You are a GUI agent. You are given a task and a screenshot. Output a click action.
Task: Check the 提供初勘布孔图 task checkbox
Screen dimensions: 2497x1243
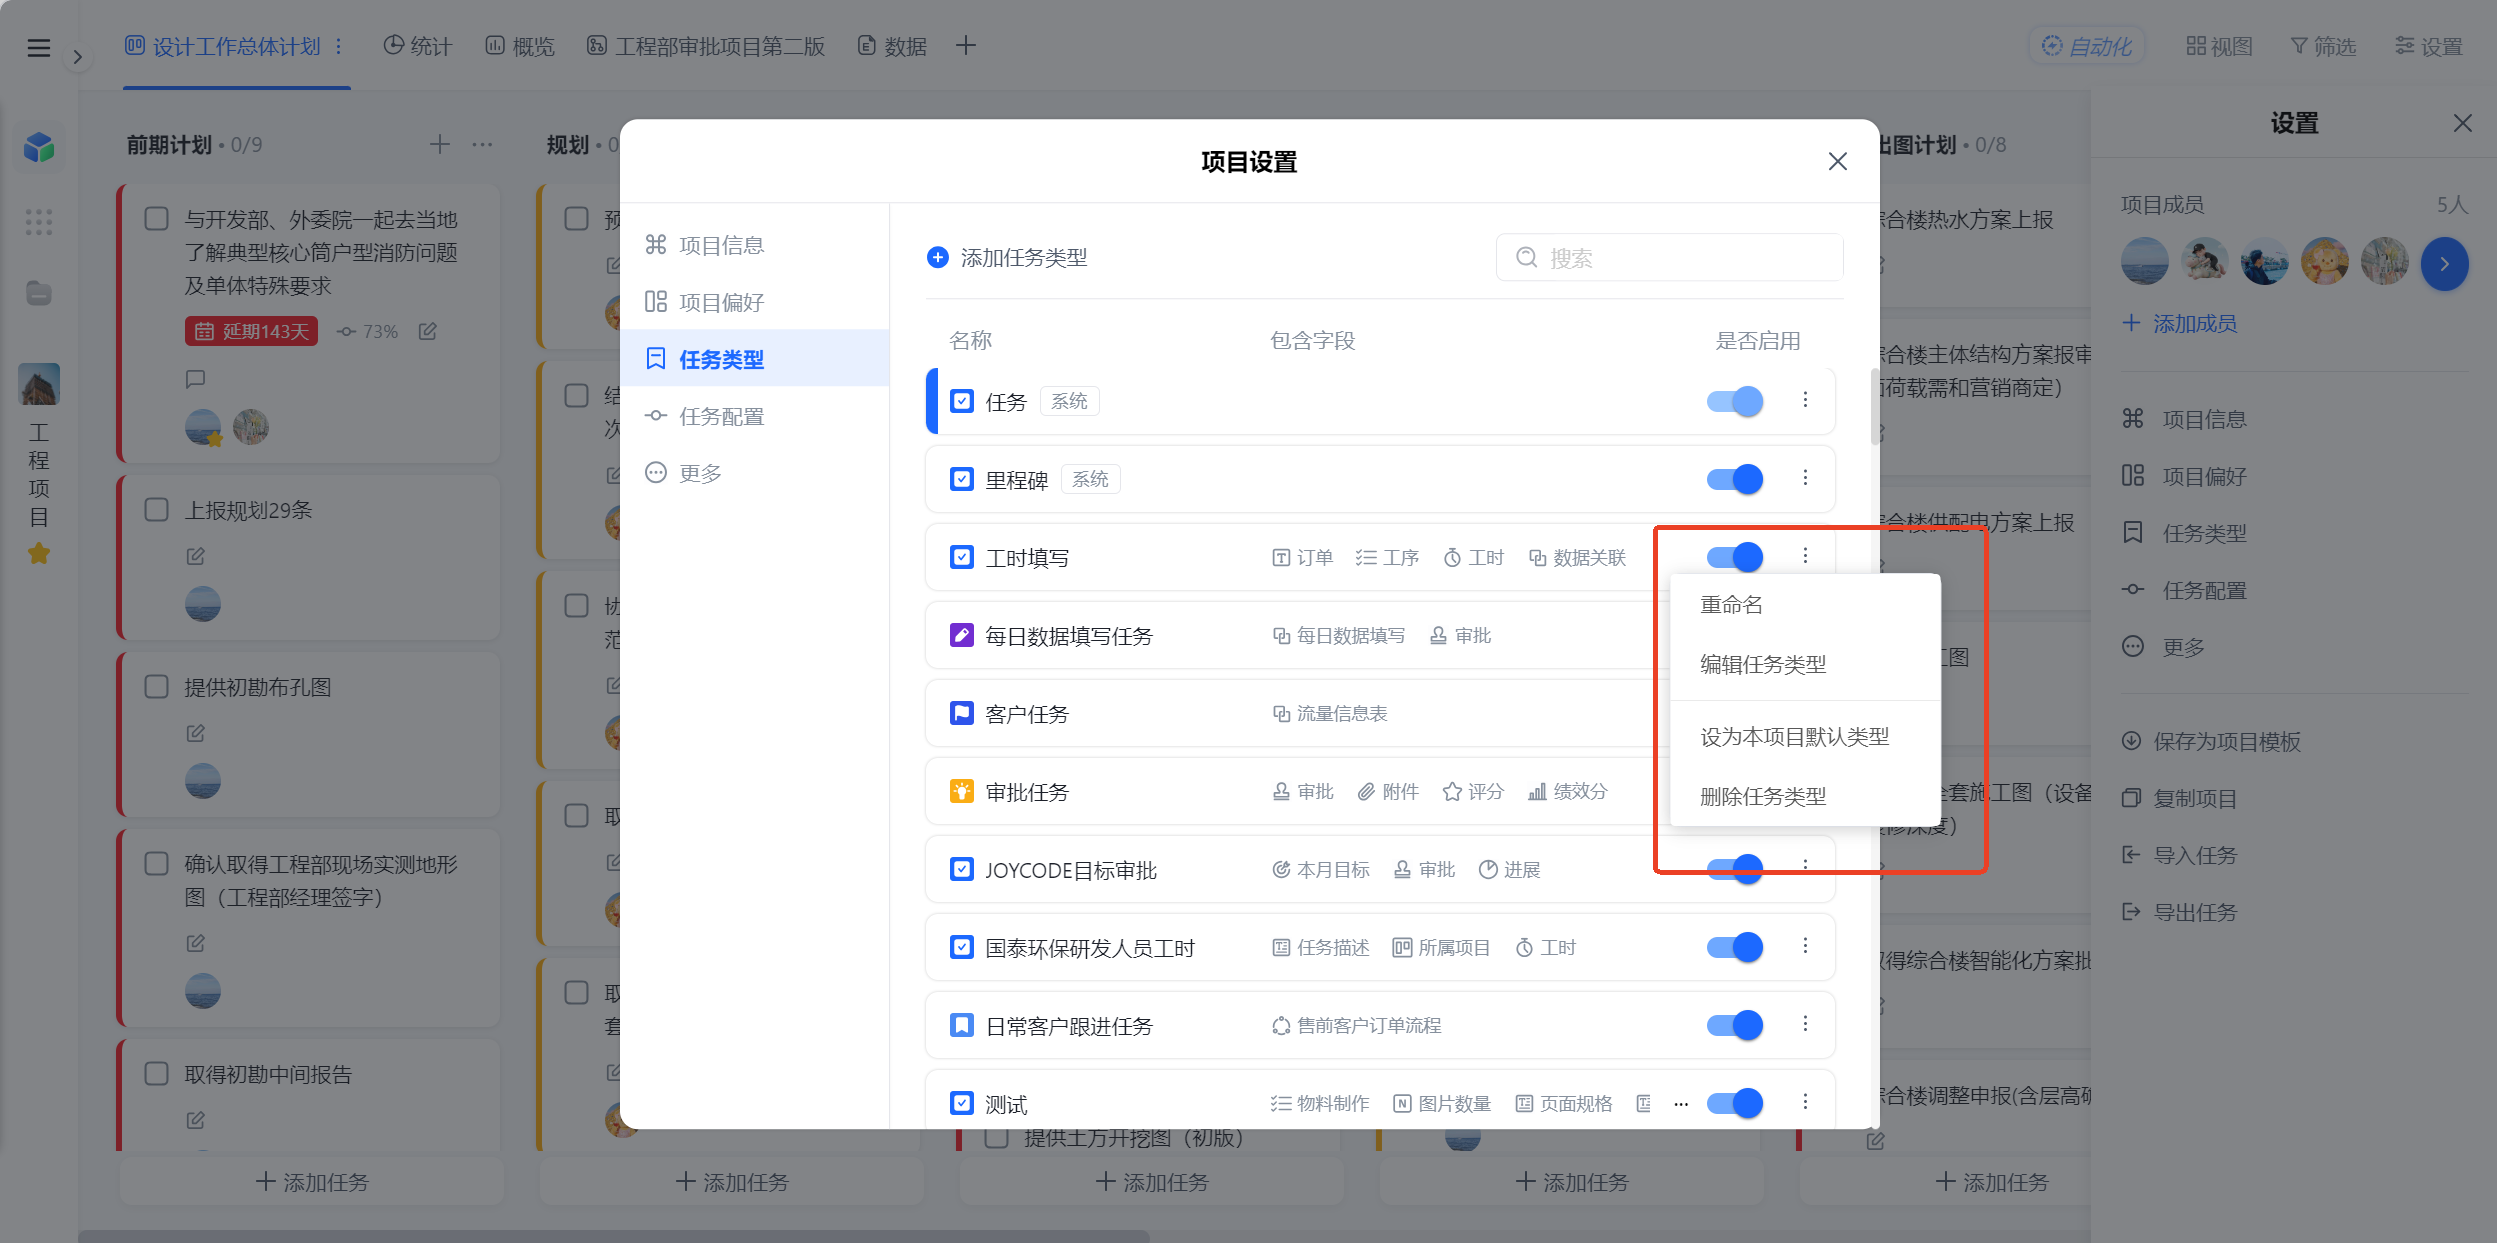(x=157, y=686)
